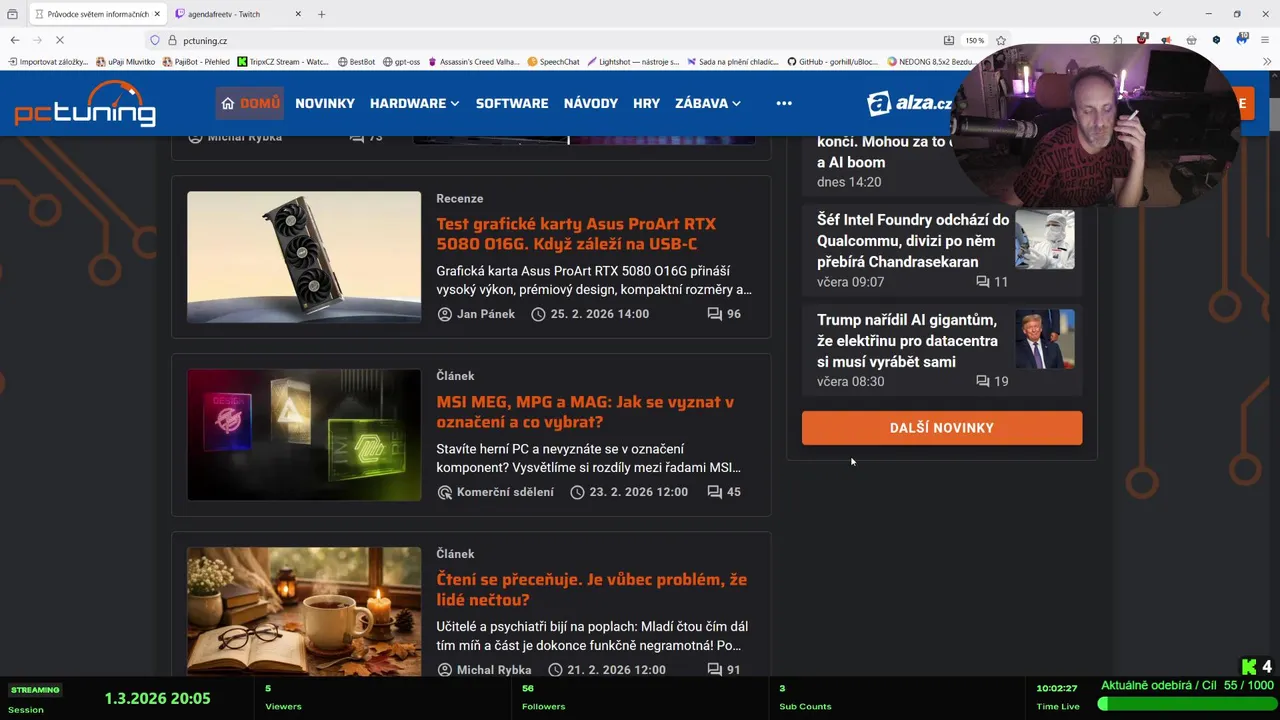Open the three-dots more menu

pos(784,103)
